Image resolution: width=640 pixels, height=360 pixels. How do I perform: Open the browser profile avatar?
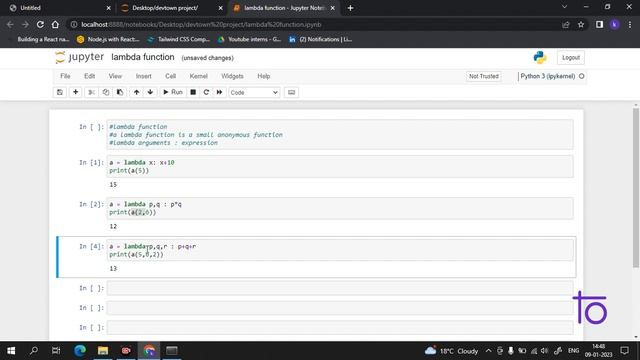tap(614, 24)
